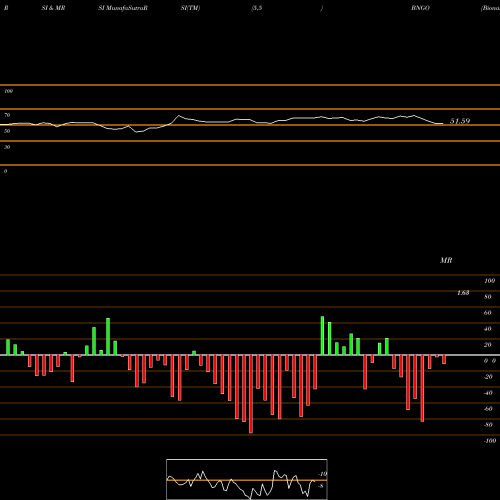Click the -100 label on MR axis
The image size is (500, 500).
pyautogui.click(x=490, y=441)
